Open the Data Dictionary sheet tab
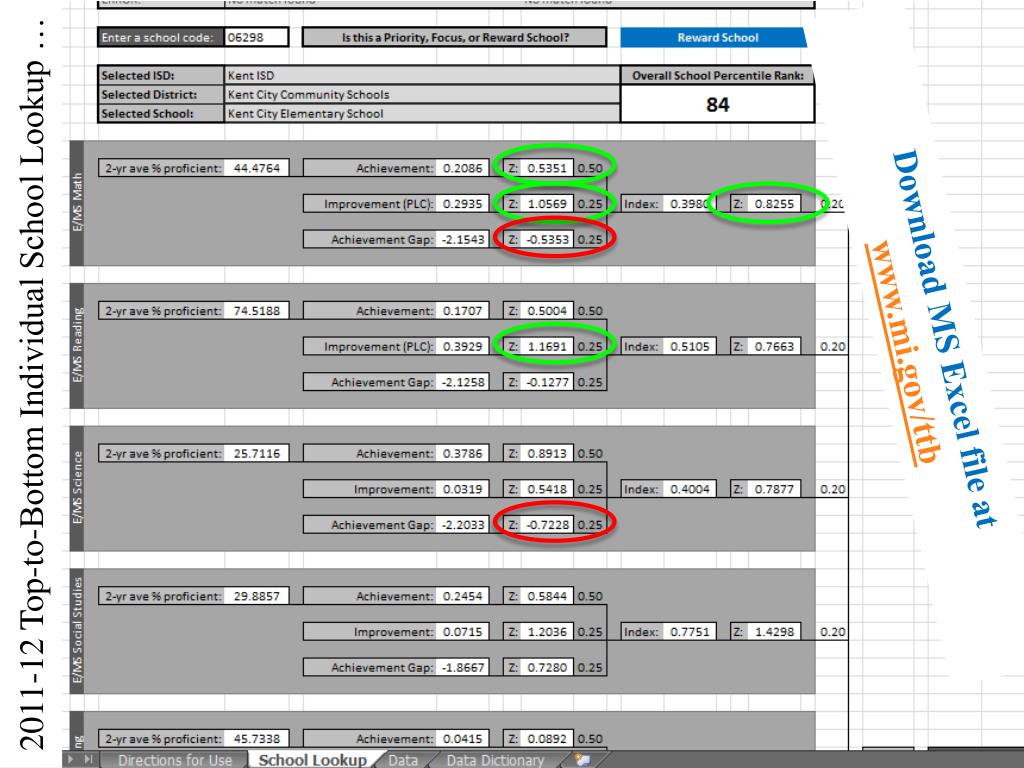Image resolution: width=1024 pixels, height=768 pixels. click(495, 760)
